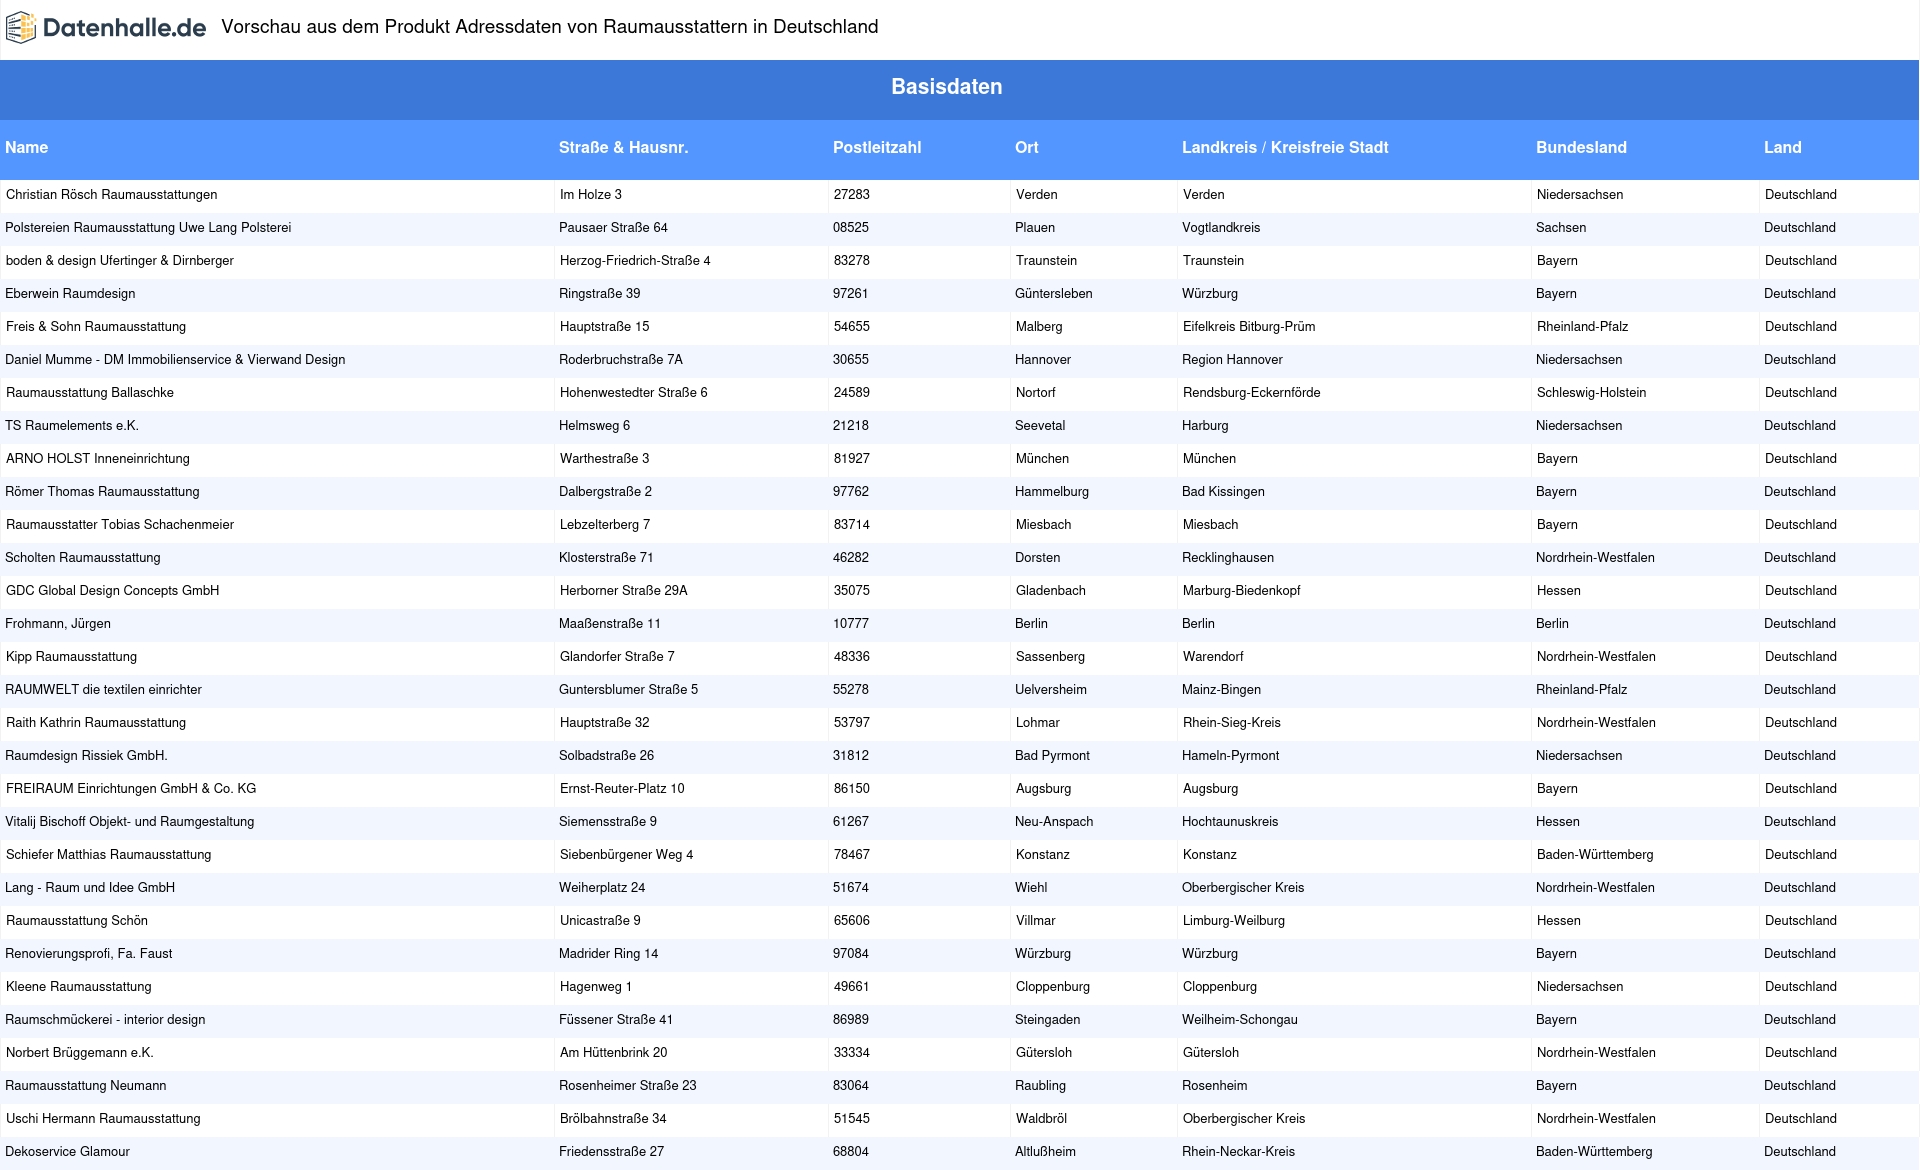The height and width of the screenshot is (1170, 1920).
Task: Click the Basisdaten section header
Action: tap(946, 87)
